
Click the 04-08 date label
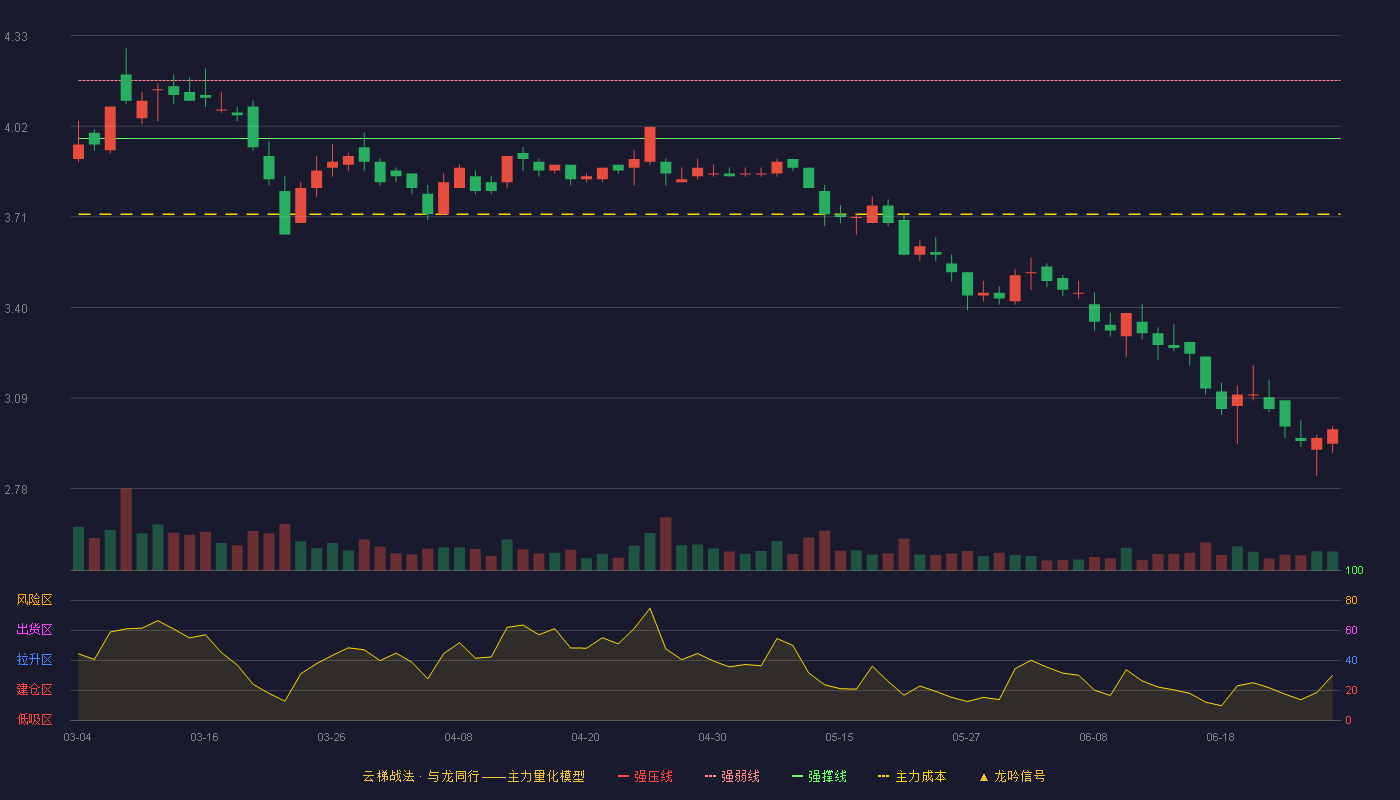coord(459,737)
